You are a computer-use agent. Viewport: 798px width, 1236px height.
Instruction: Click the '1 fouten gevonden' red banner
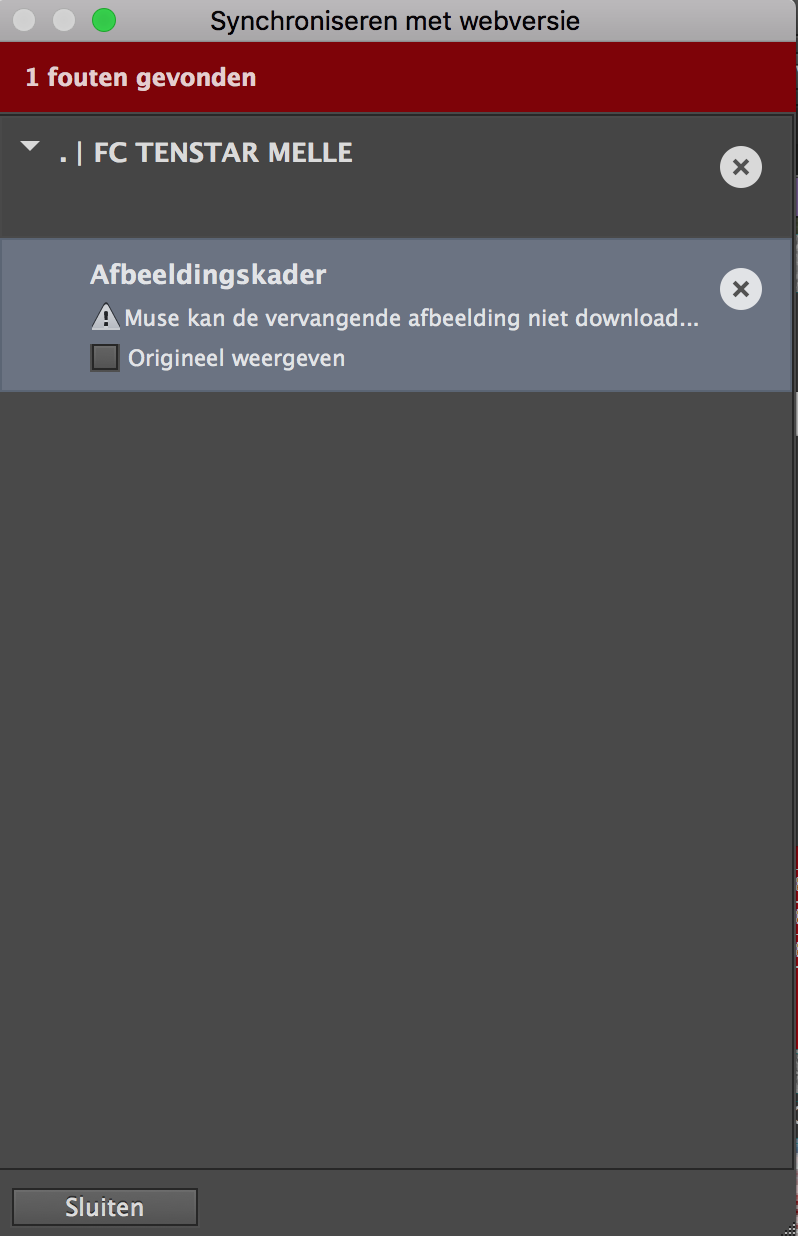pos(399,77)
